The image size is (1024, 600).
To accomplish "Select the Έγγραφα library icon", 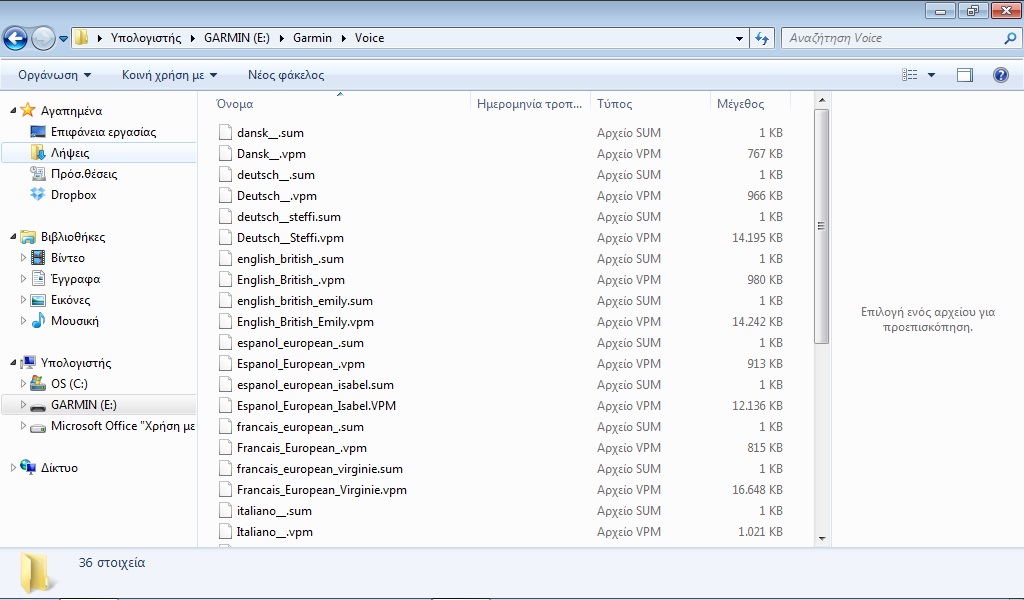I will pyautogui.click(x=39, y=279).
